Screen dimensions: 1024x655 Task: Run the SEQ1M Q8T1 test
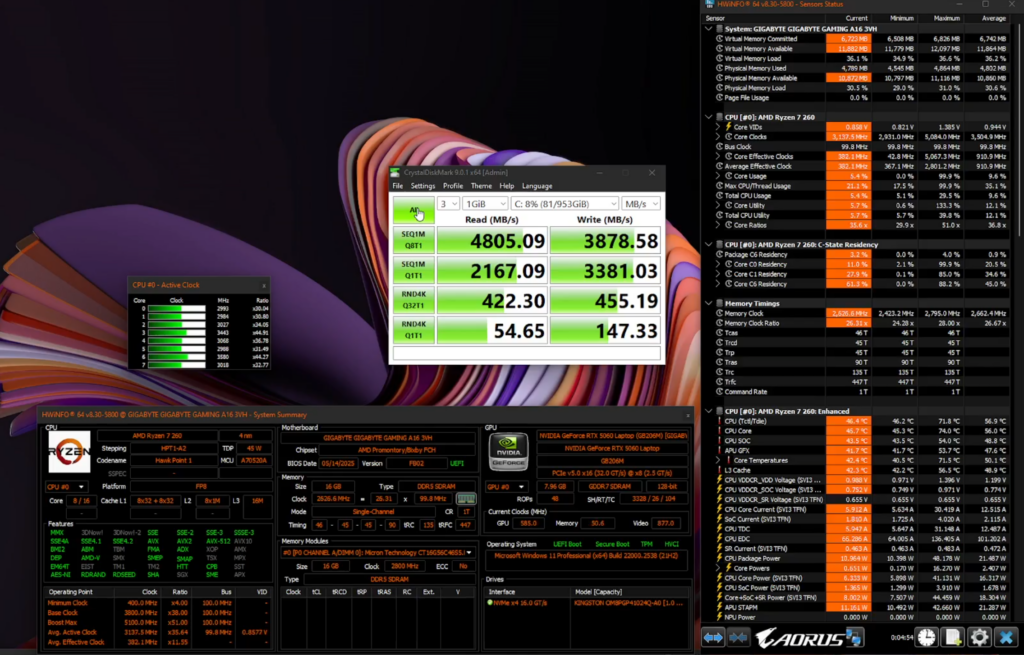[413, 240]
